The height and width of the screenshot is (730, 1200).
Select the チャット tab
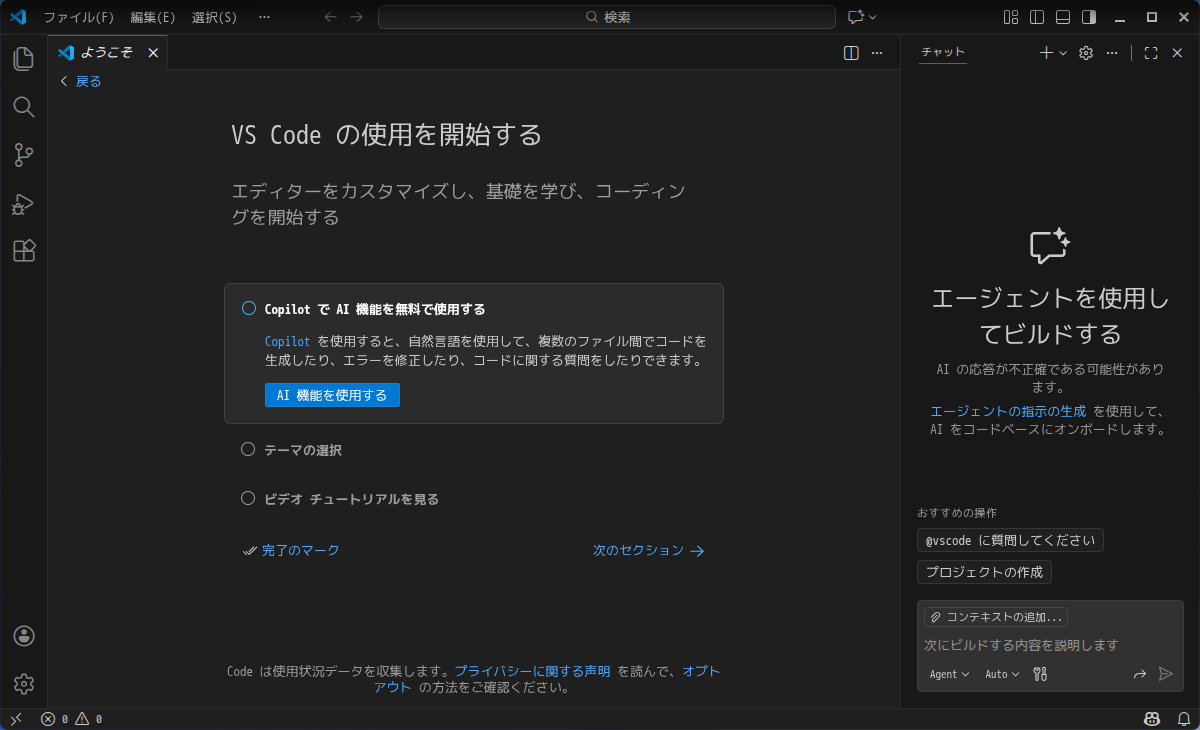tap(943, 53)
